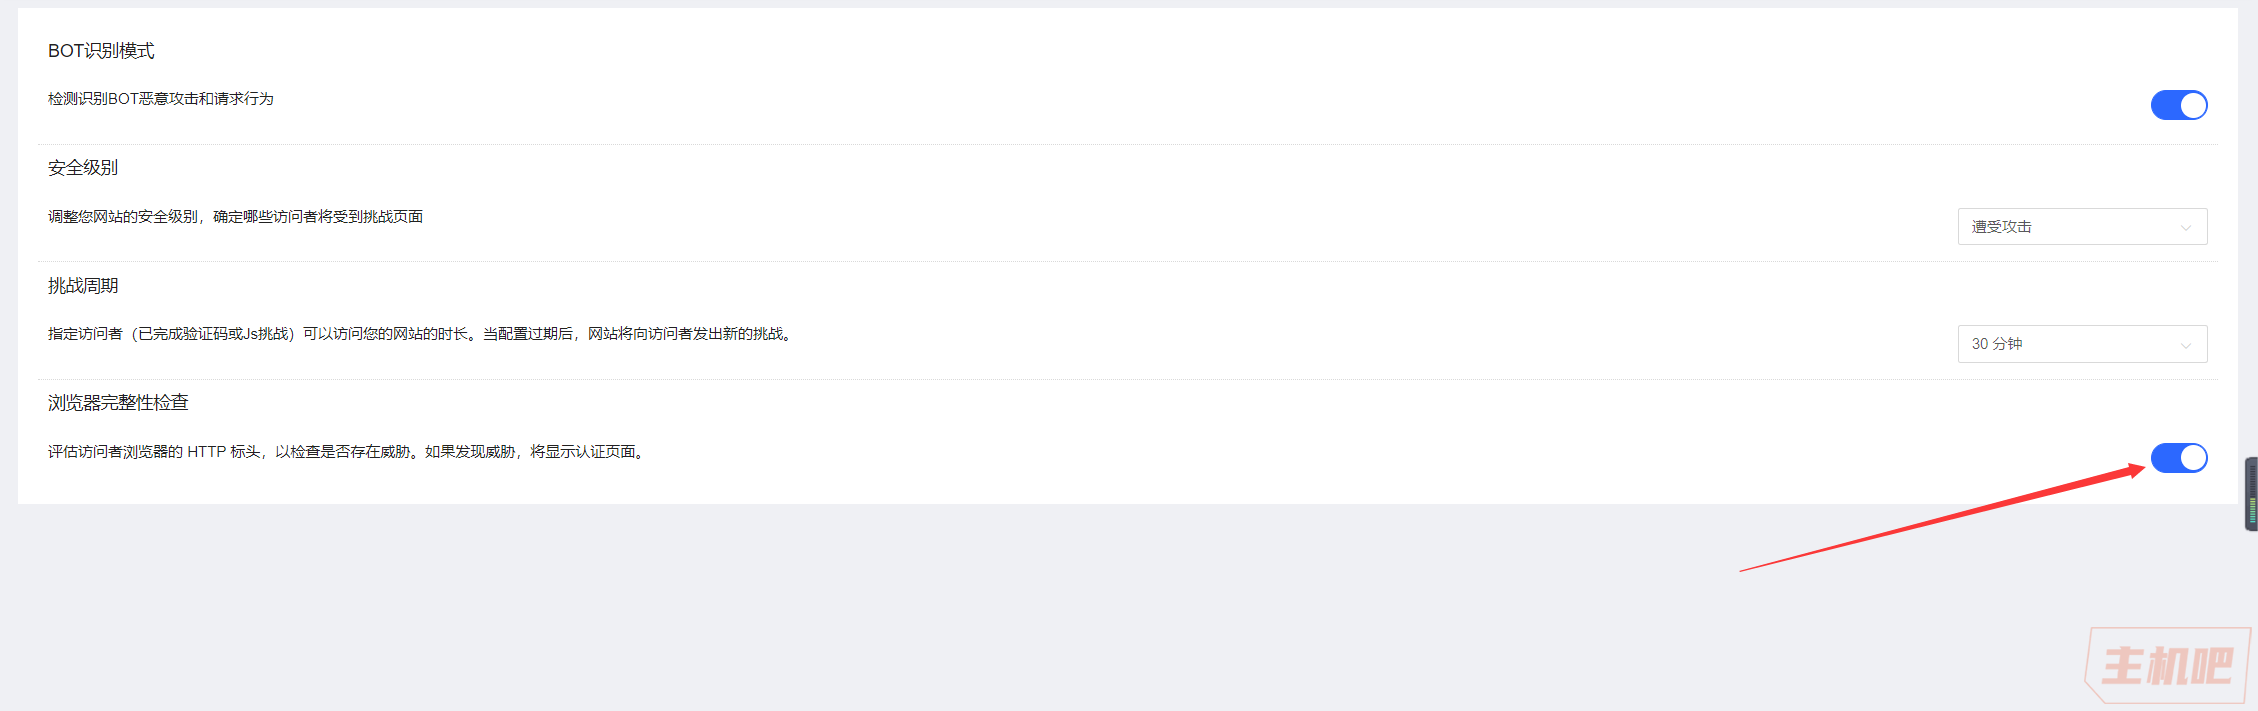Click the meter widget on right edge
Screen dimensions: 2258x711
2251,494
